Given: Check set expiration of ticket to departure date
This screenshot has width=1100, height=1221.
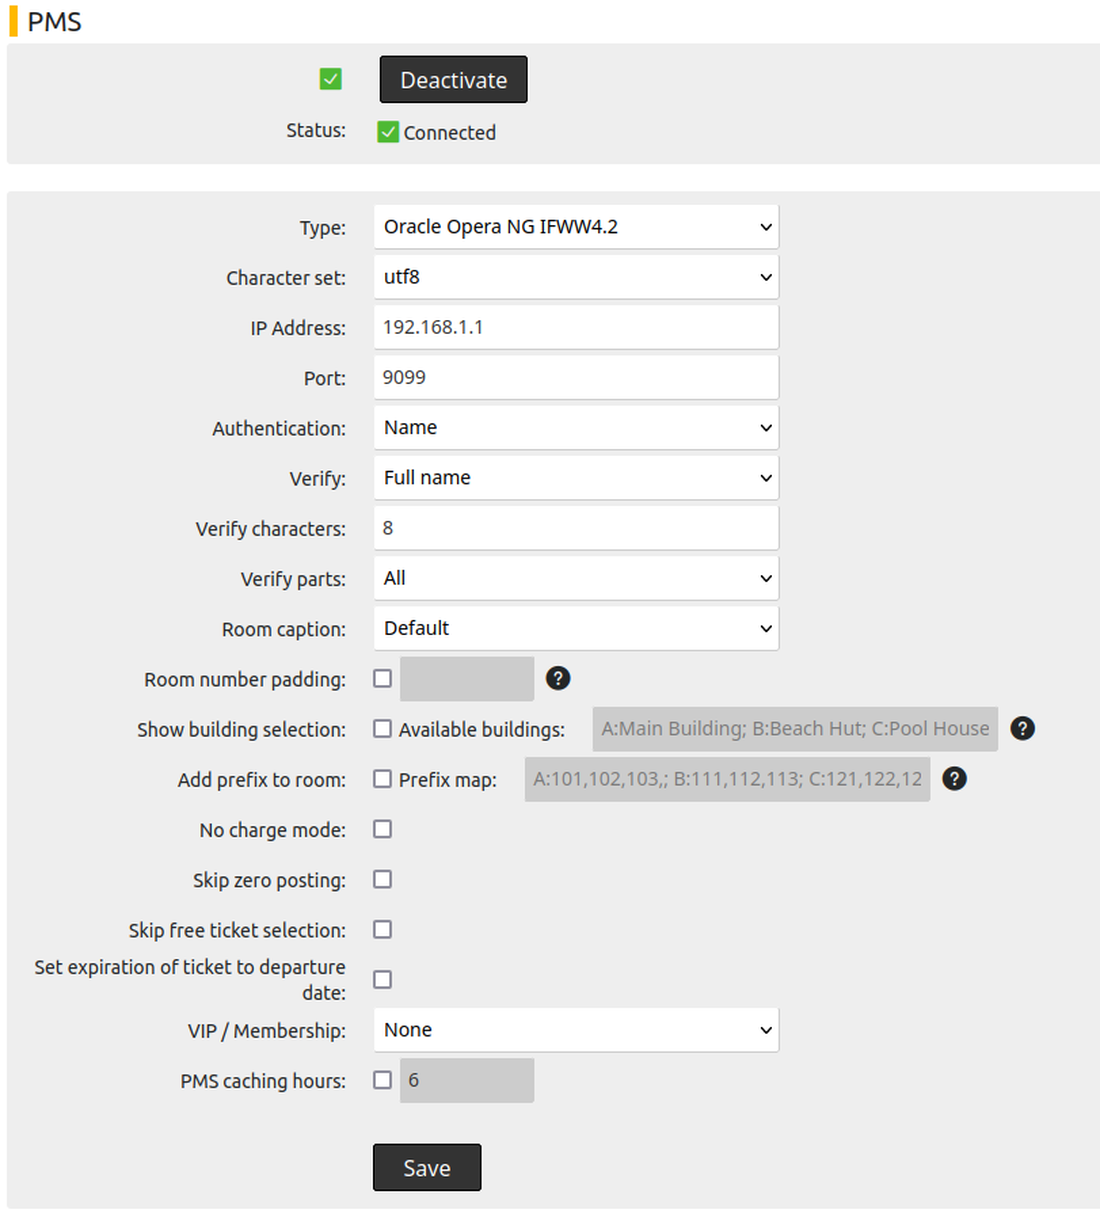Looking at the screenshot, I should tap(382, 979).
